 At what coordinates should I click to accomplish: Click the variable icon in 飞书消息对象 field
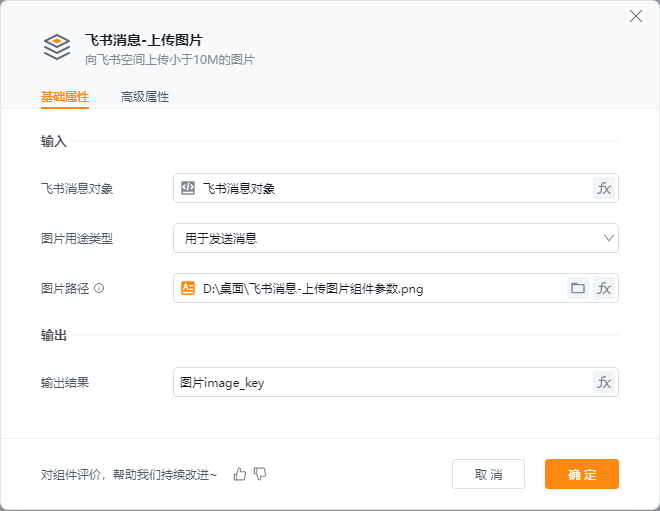coord(188,188)
